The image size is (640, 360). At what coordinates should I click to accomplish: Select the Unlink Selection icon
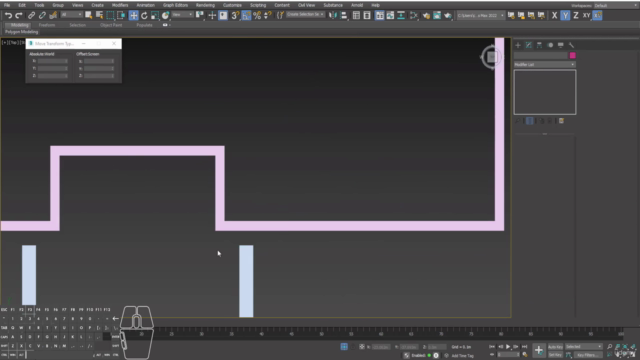click(x=42, y=16)
